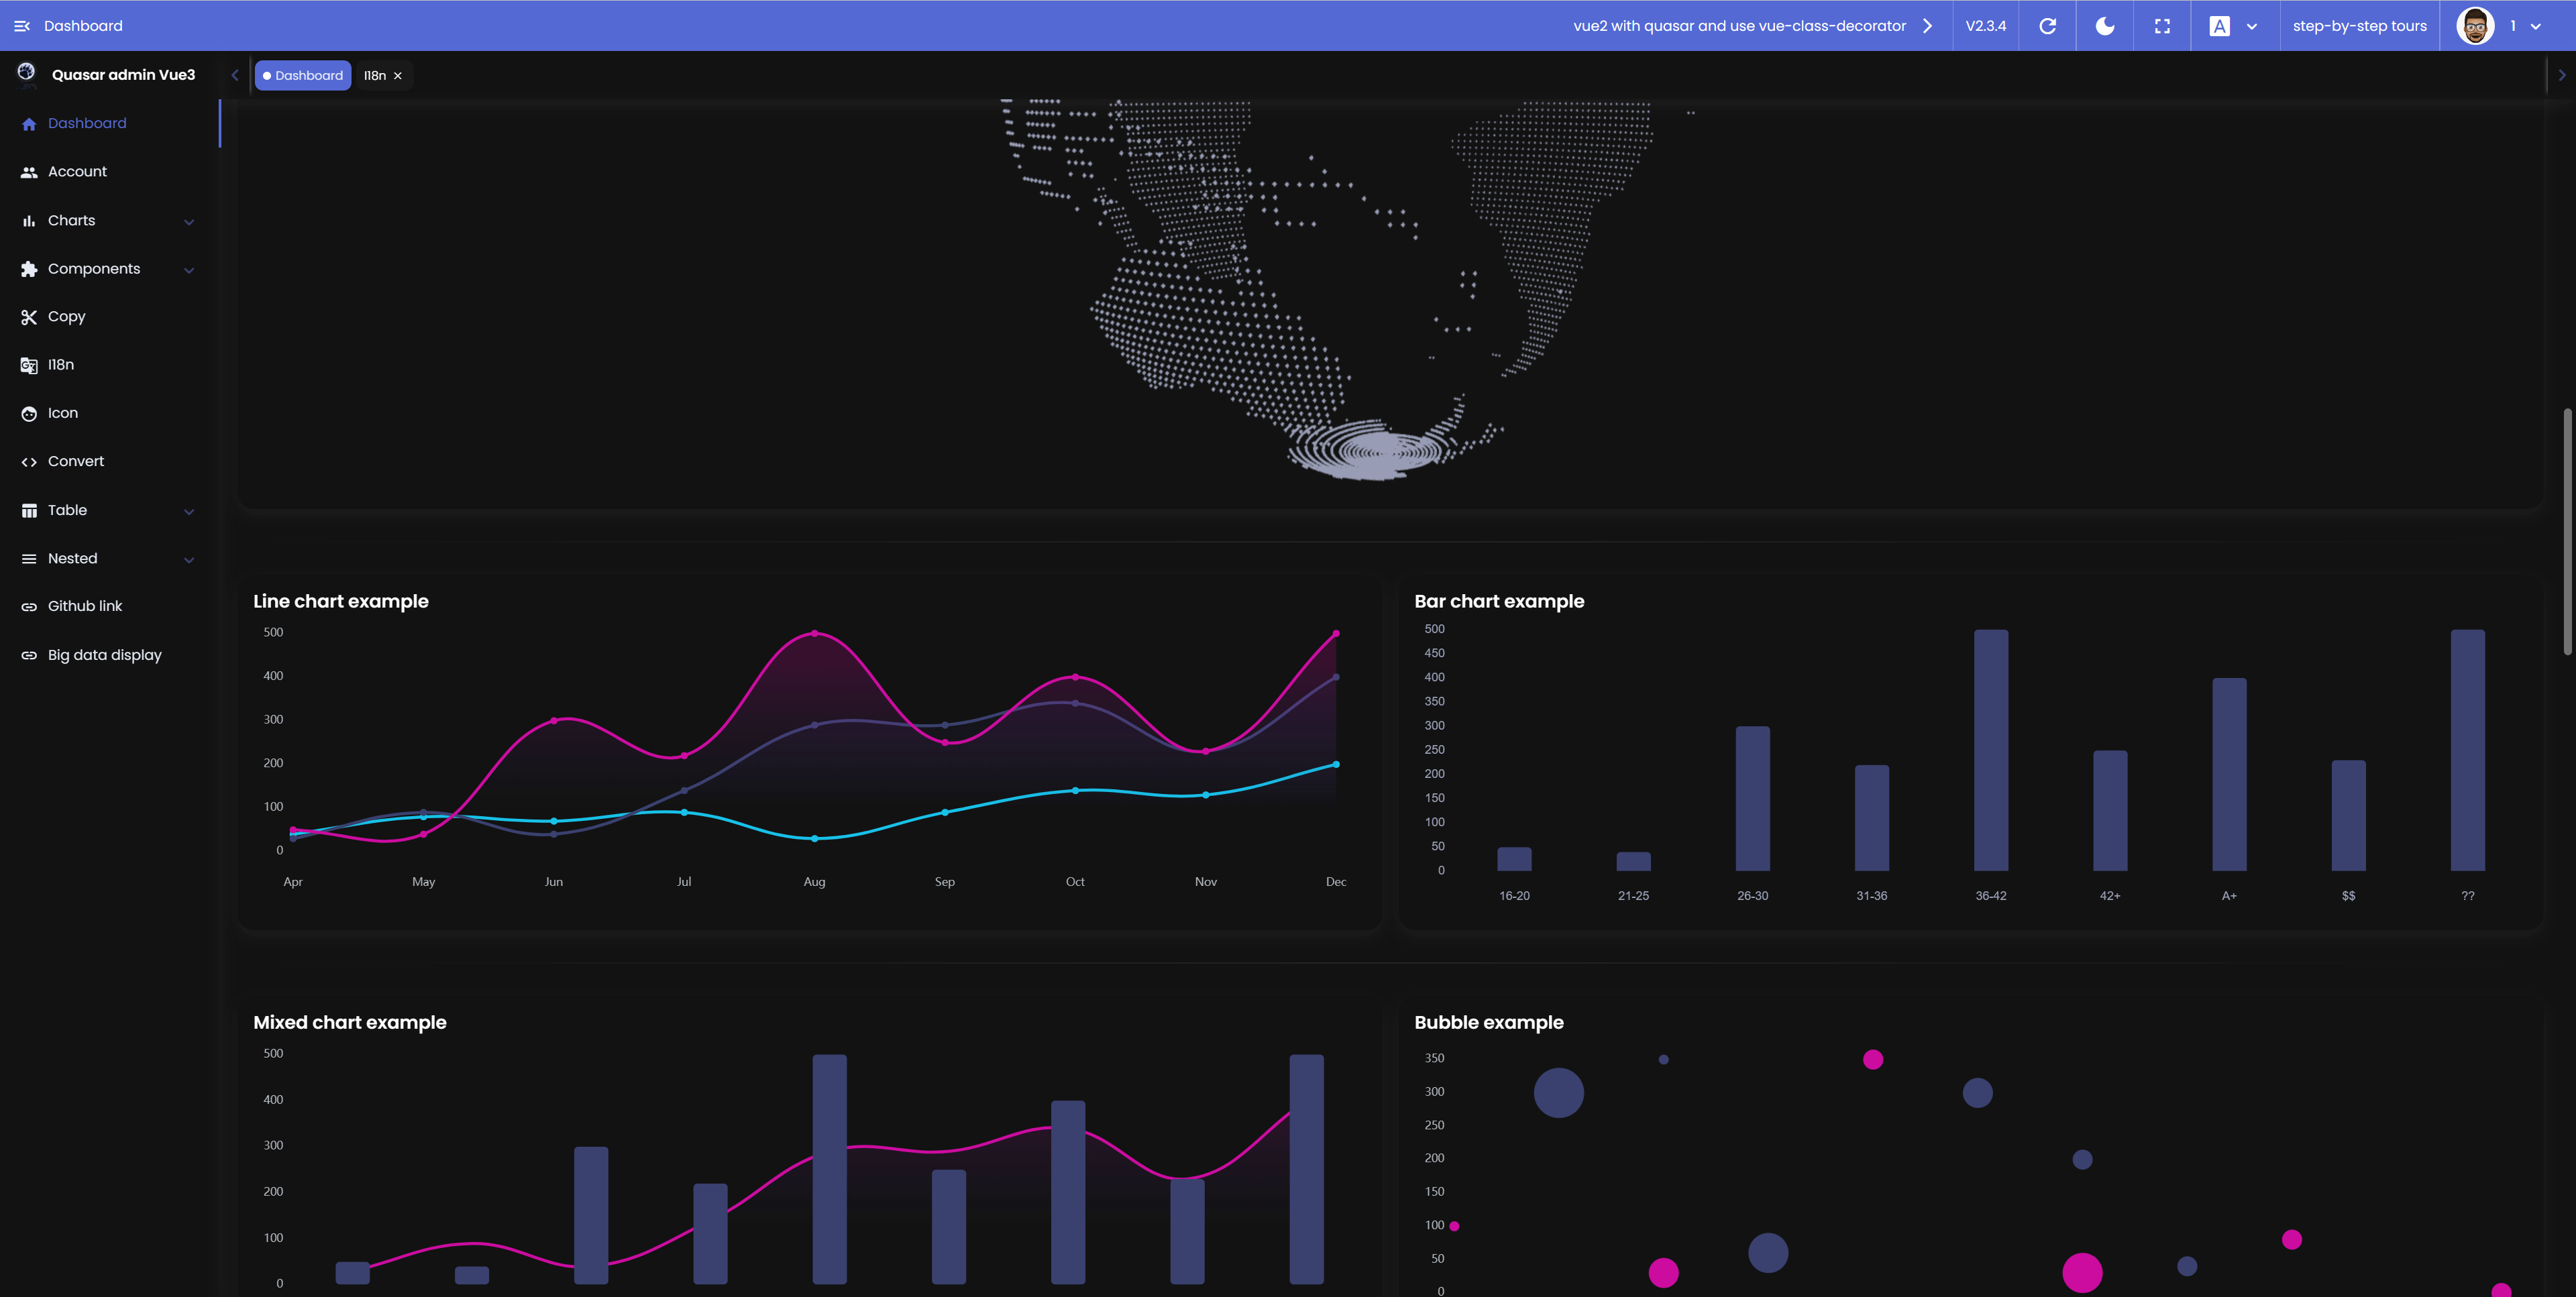Image resolution: width=2576 pixels, height=1297 pixels.
Task: Open the Convert code brackets icon
Action: pos(29,462)
